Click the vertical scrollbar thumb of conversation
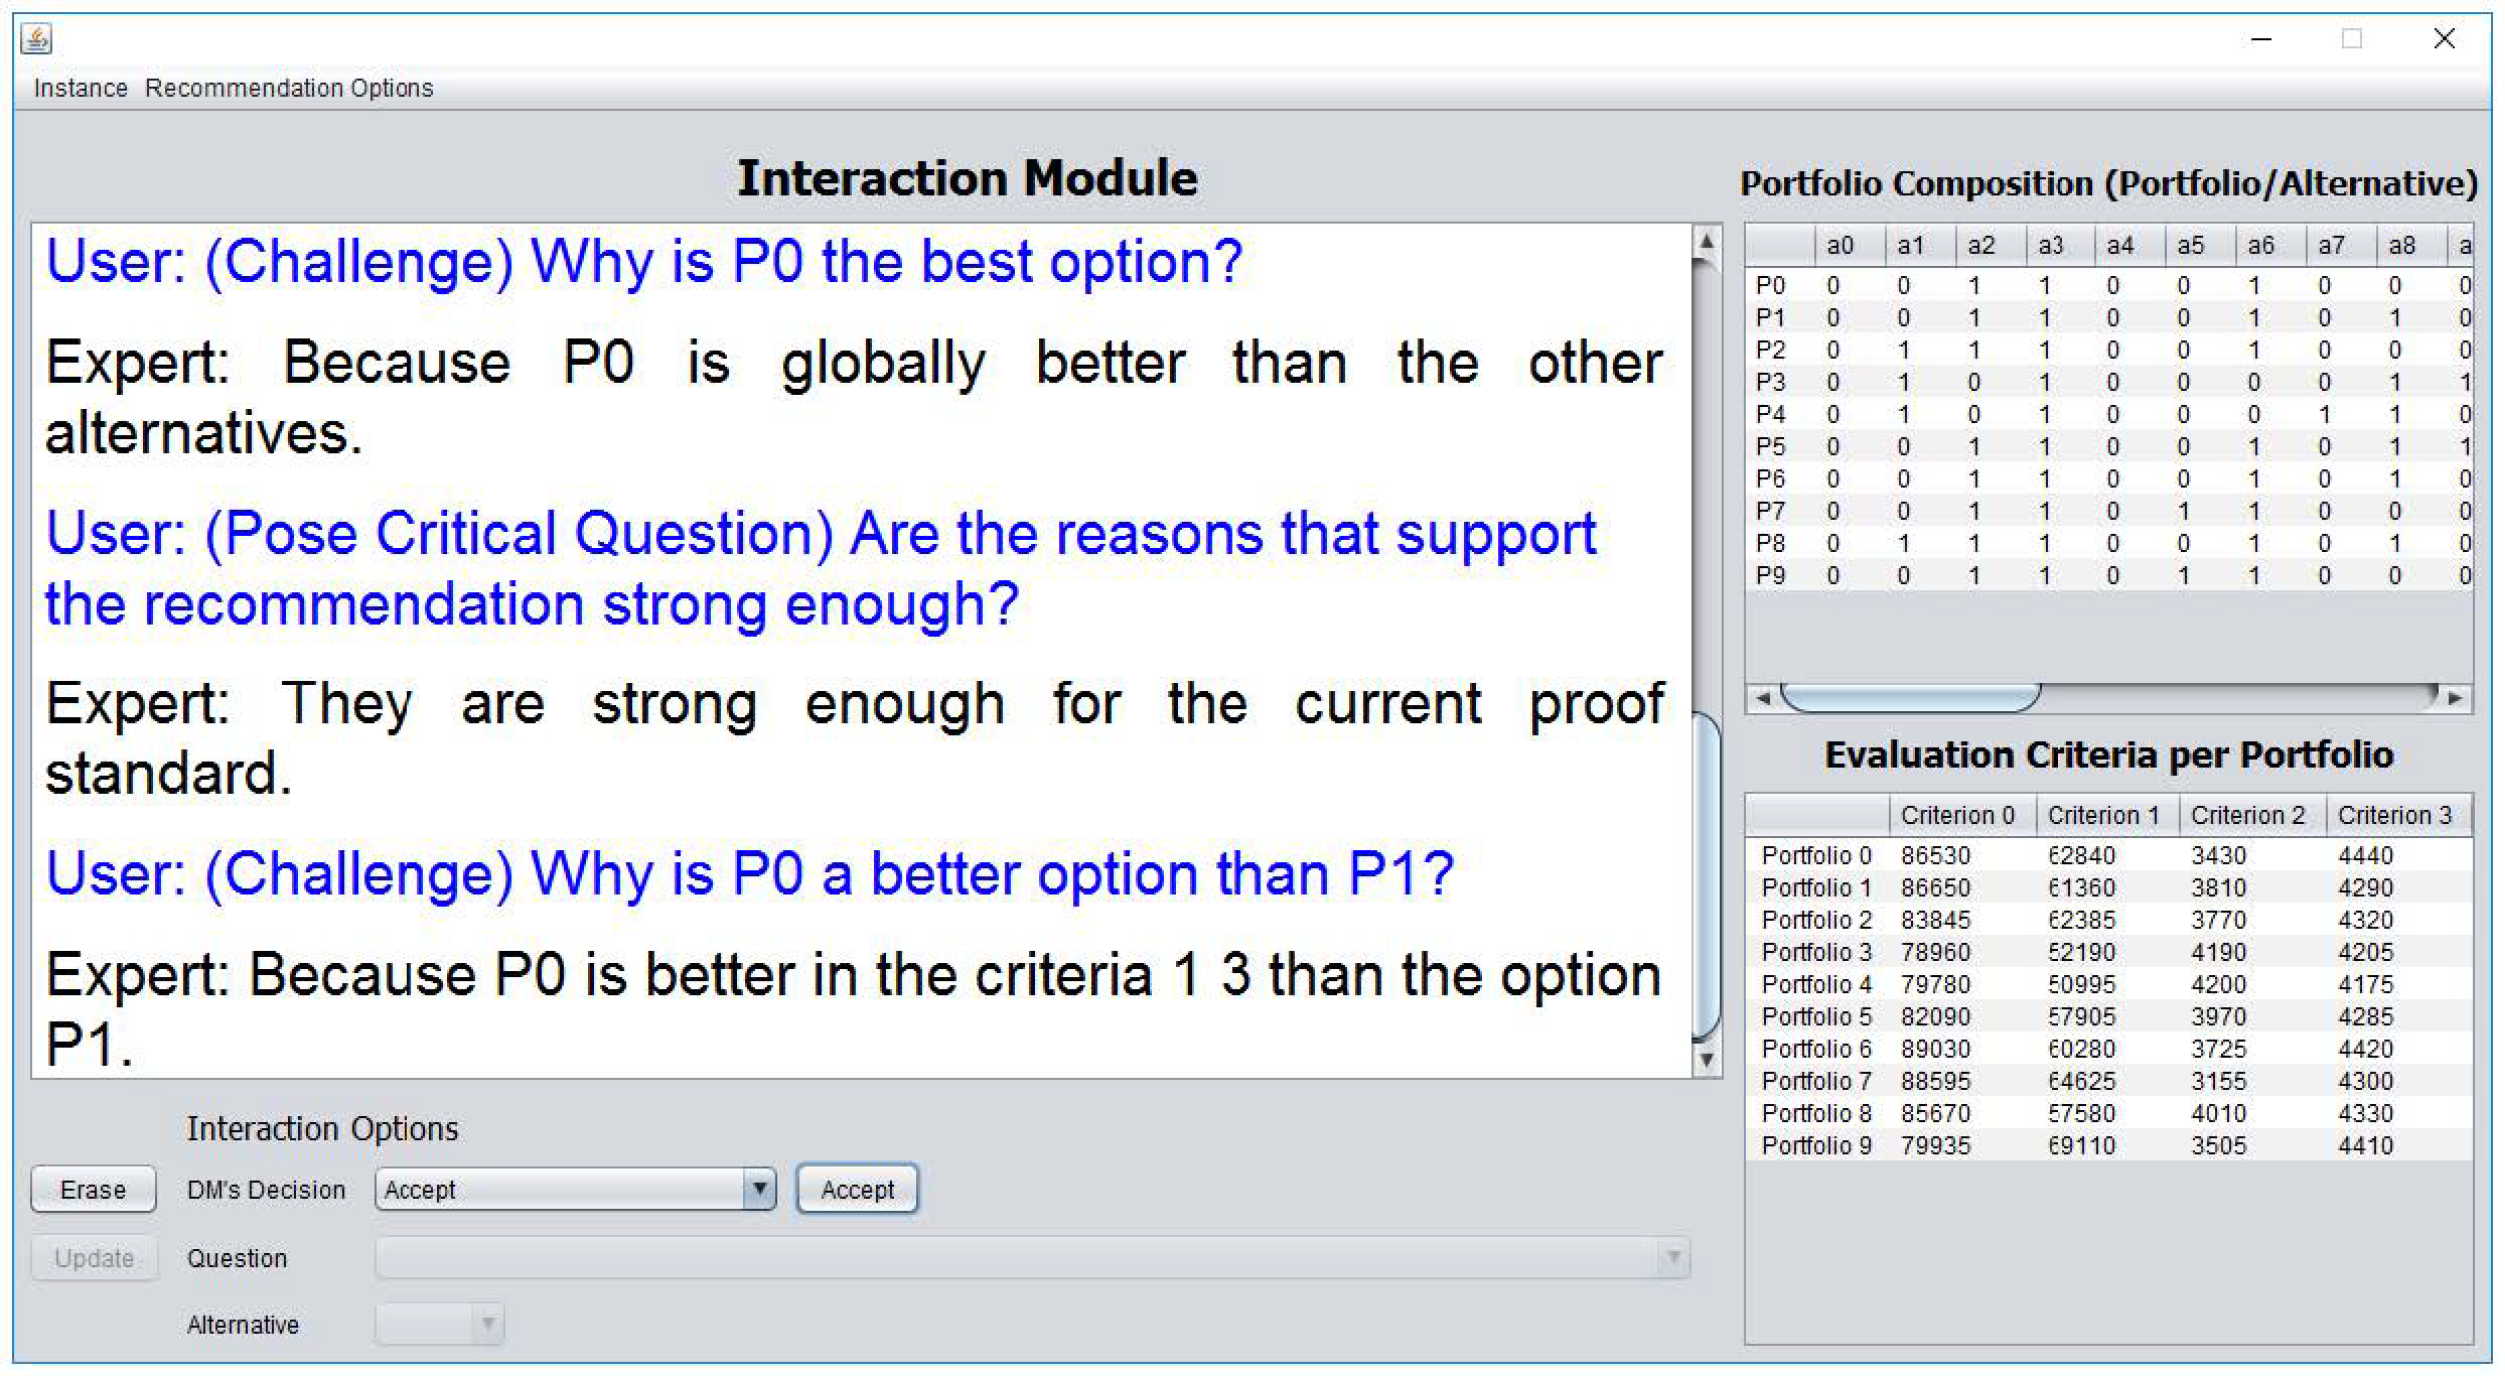Viewport: 2505px width, 1376px height. [x=1707, y=875]
